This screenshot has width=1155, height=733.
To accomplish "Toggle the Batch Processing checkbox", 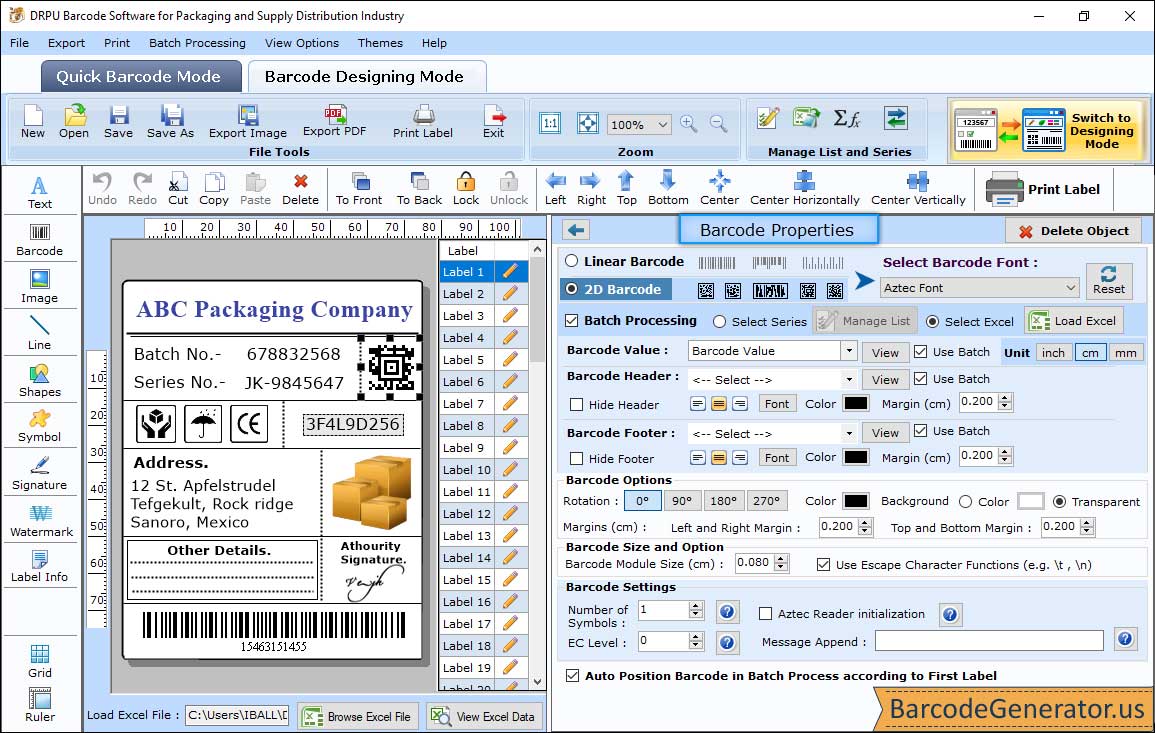I will [572, 320].
